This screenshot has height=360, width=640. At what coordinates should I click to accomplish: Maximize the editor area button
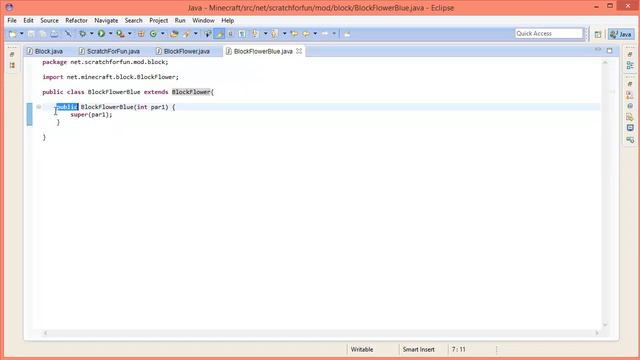[x=610, y=51]
